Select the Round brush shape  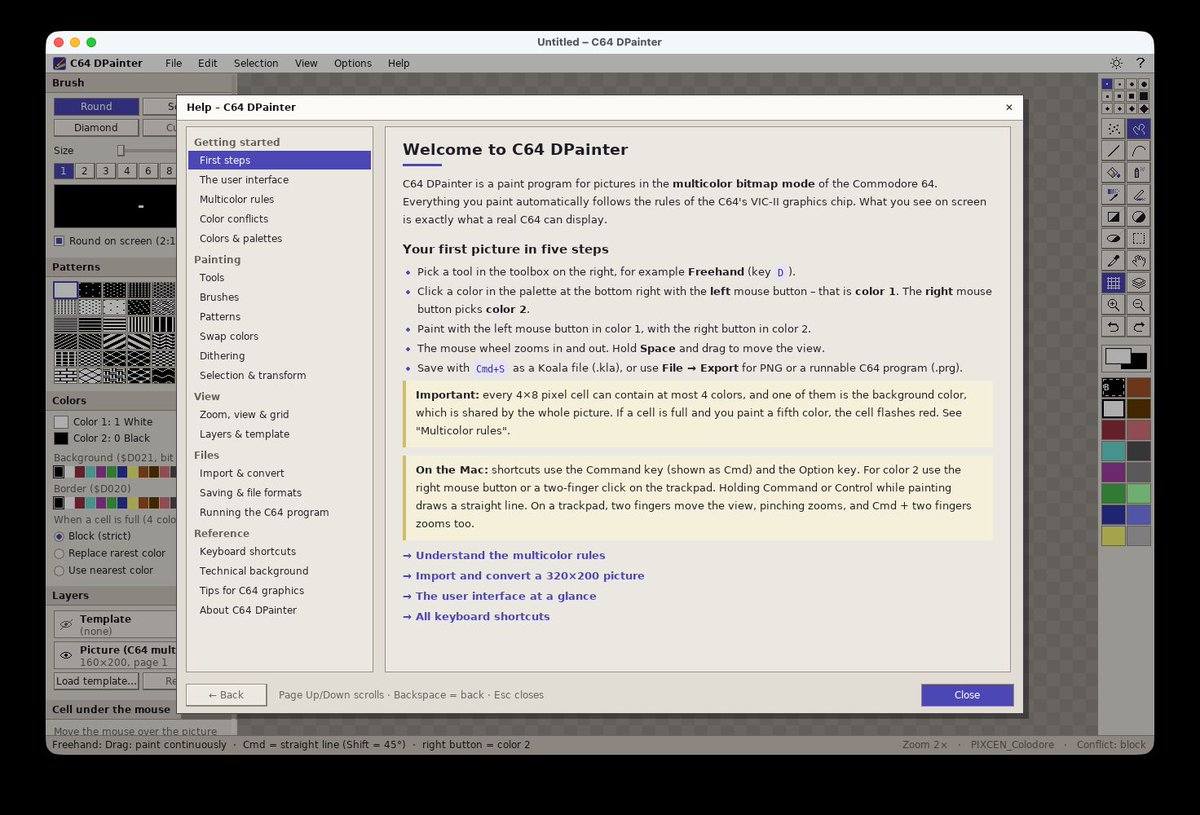(x=96, y=106)
